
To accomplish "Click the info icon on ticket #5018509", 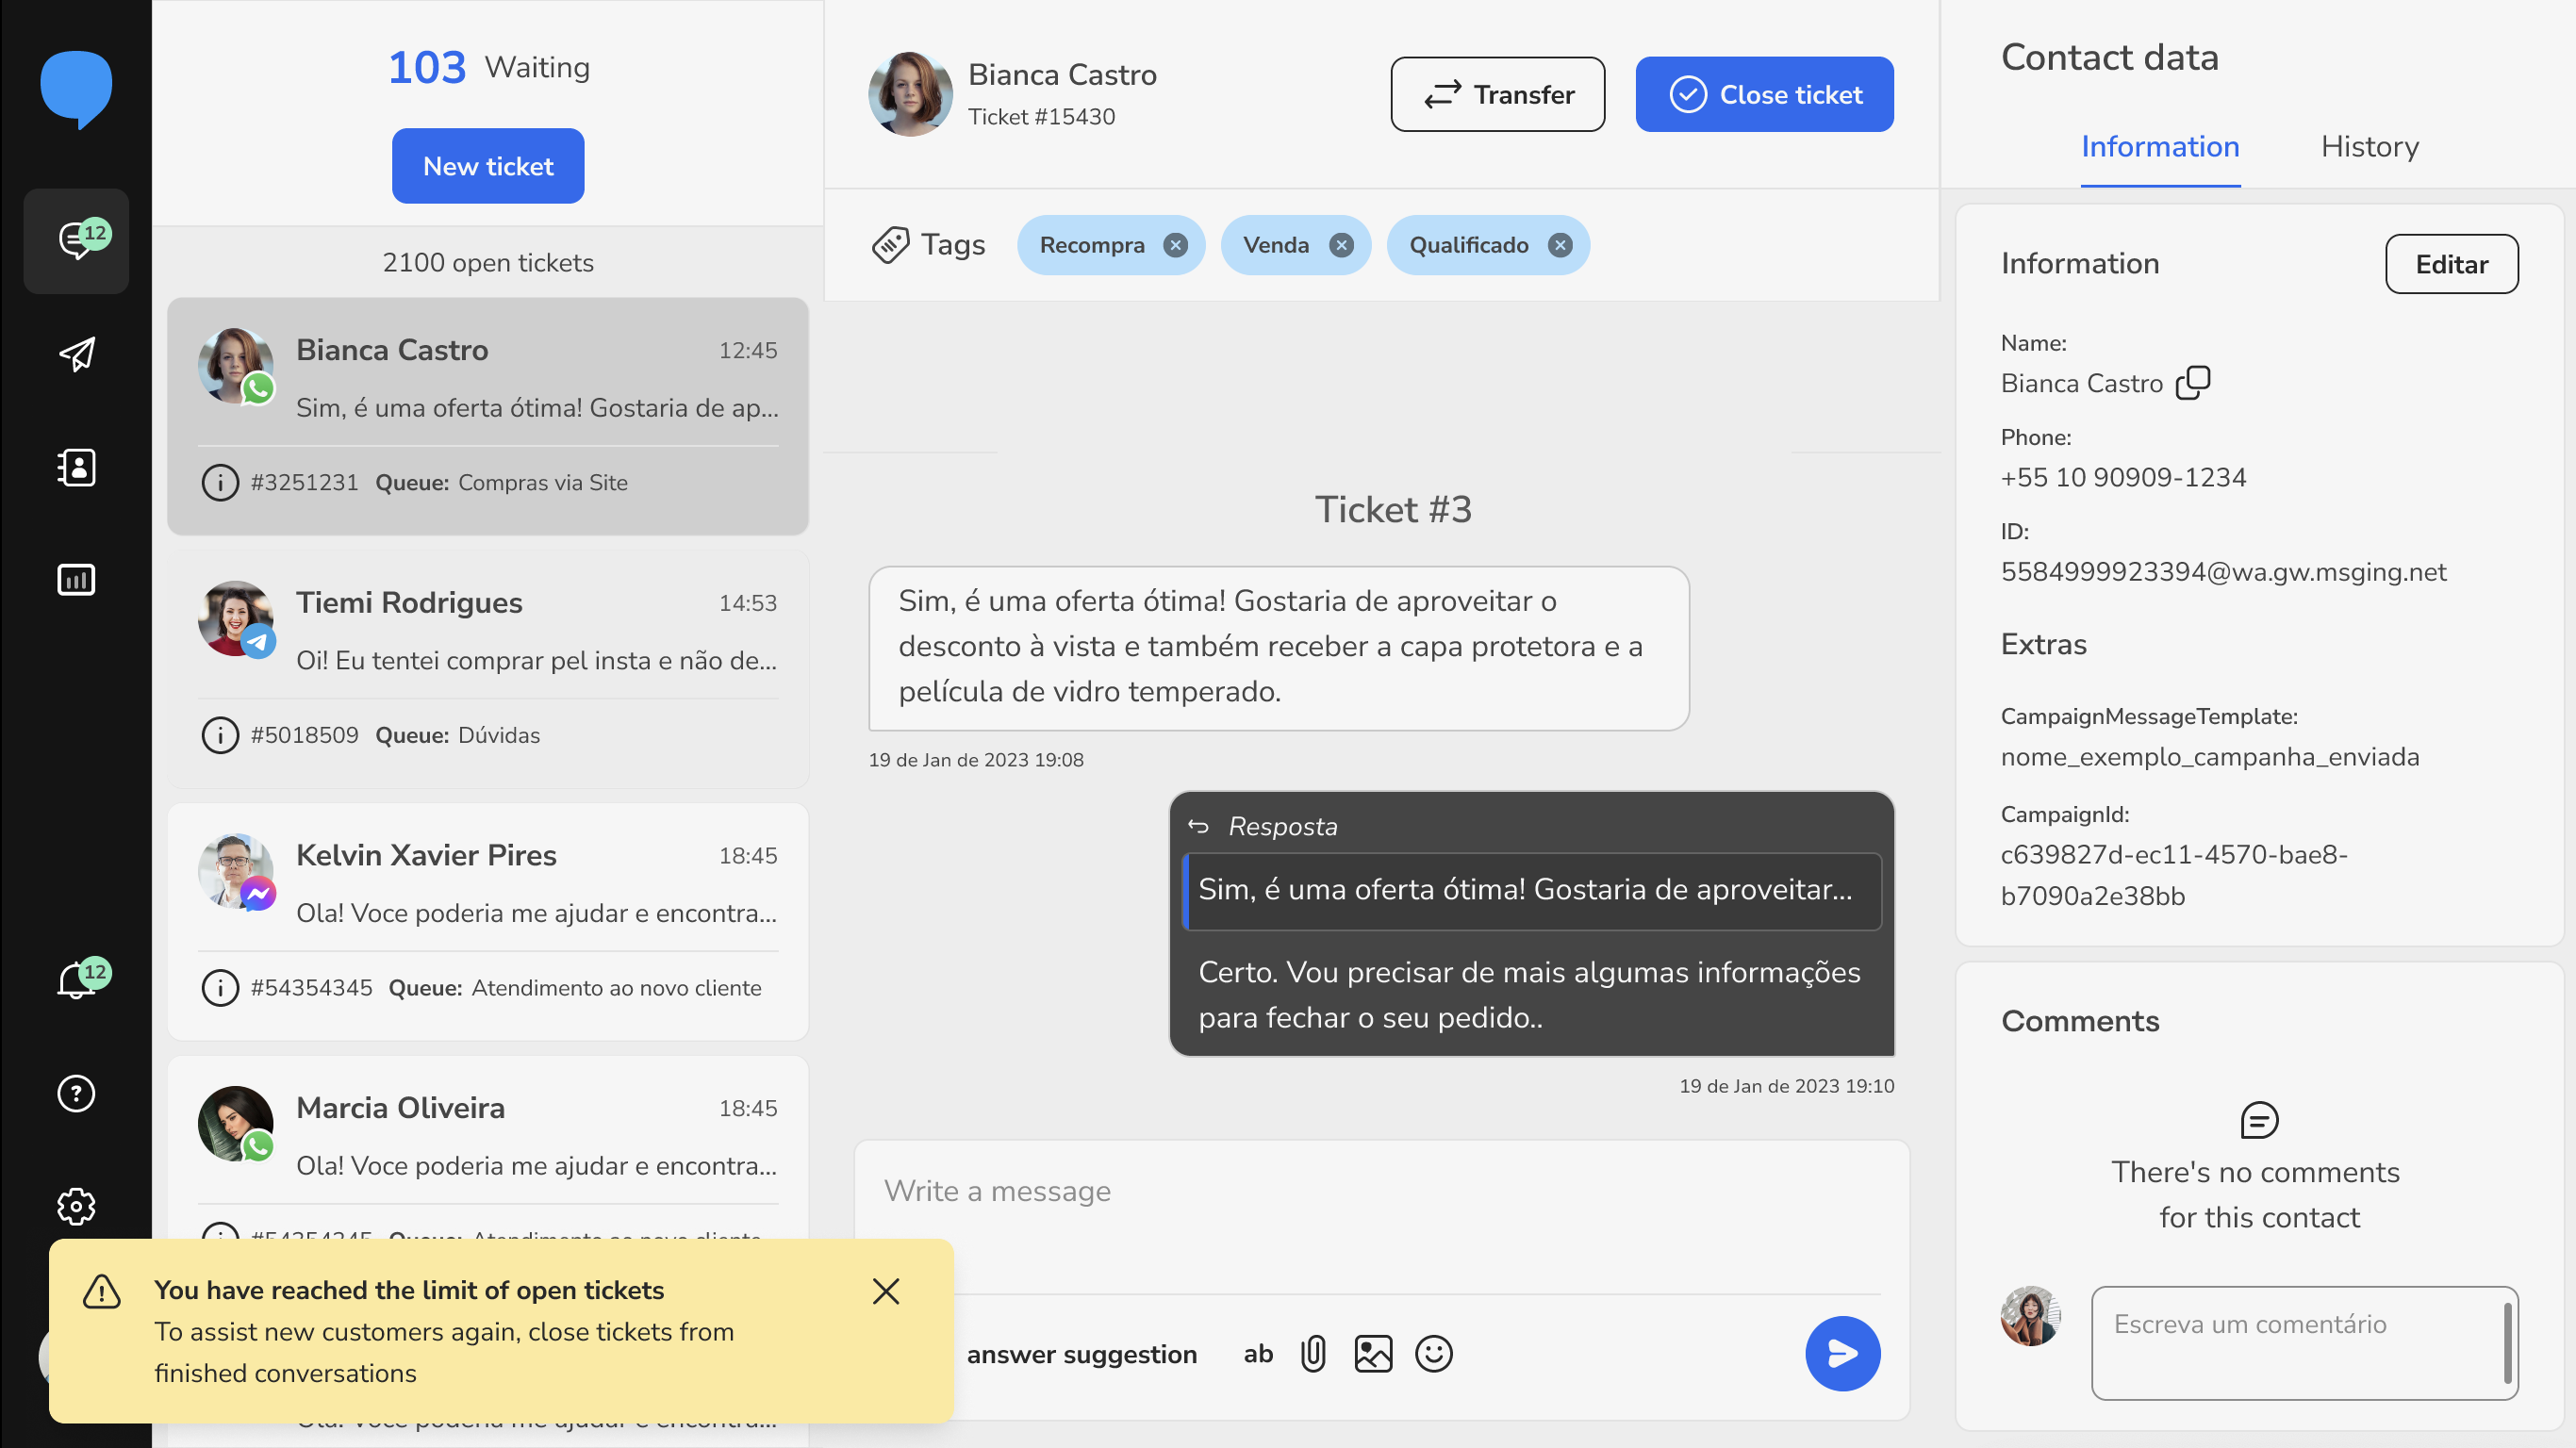I will point(220,735).
